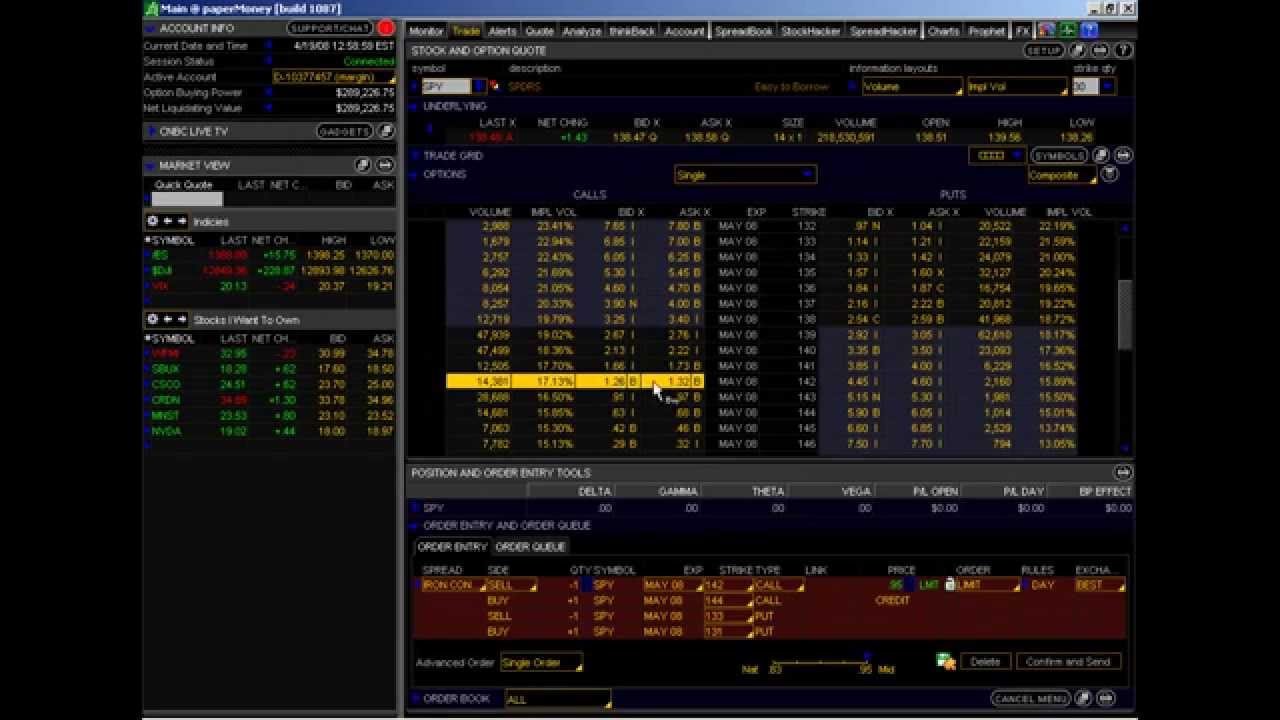Collapse Order Entry and Order Queue section

click(414, 525)
